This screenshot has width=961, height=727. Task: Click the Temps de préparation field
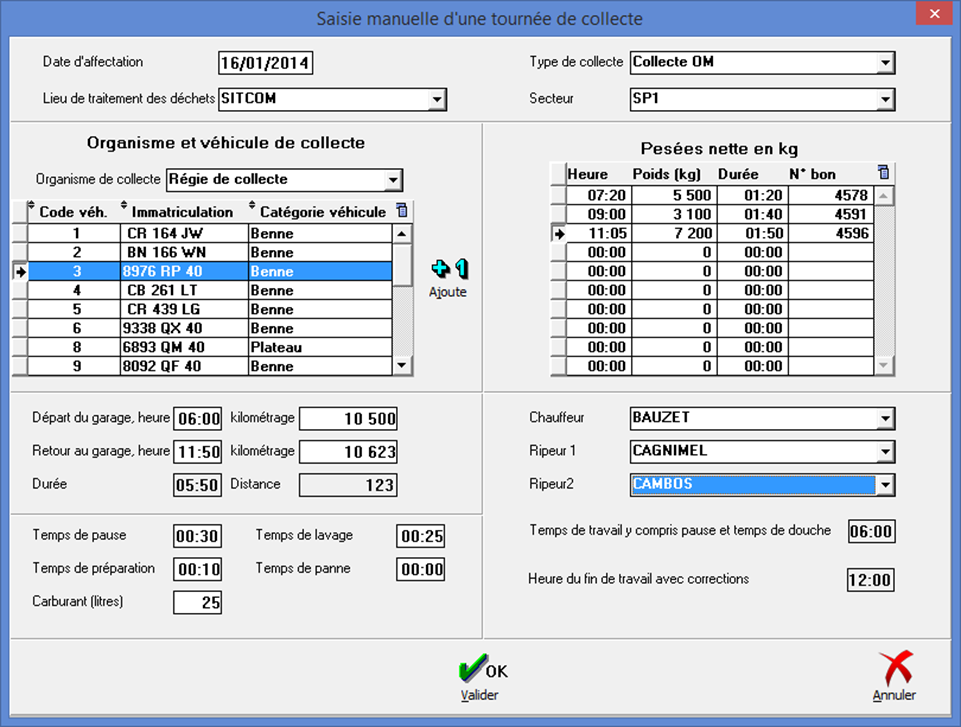pos(197,569)
